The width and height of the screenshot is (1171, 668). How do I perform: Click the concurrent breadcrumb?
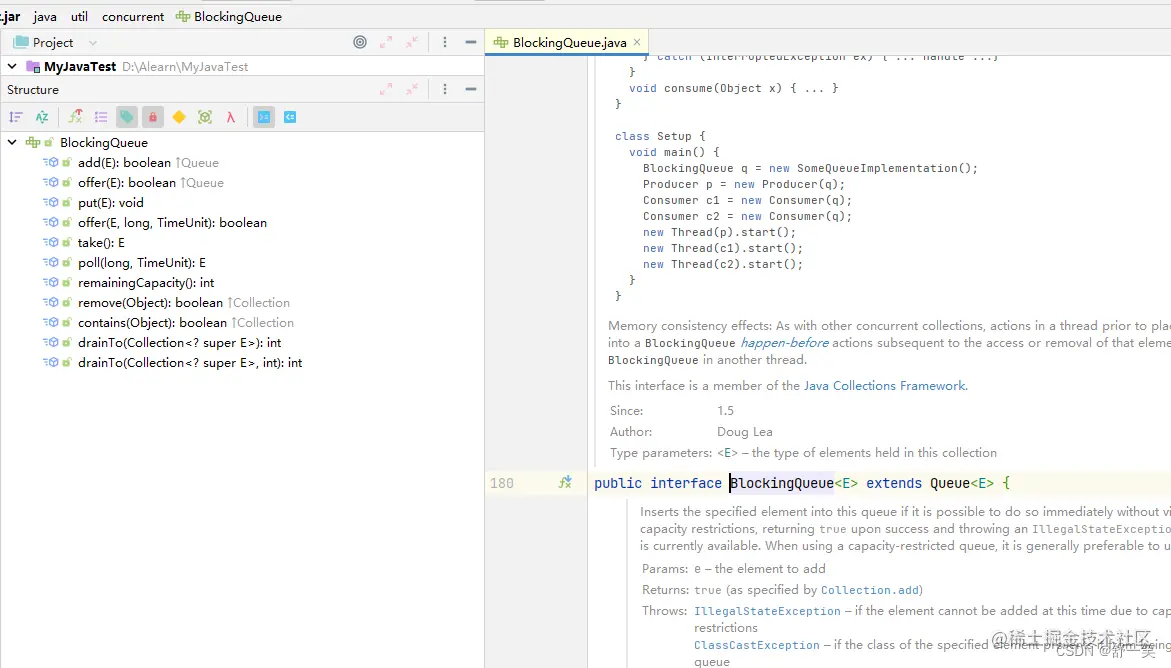[x=133, y=16]
